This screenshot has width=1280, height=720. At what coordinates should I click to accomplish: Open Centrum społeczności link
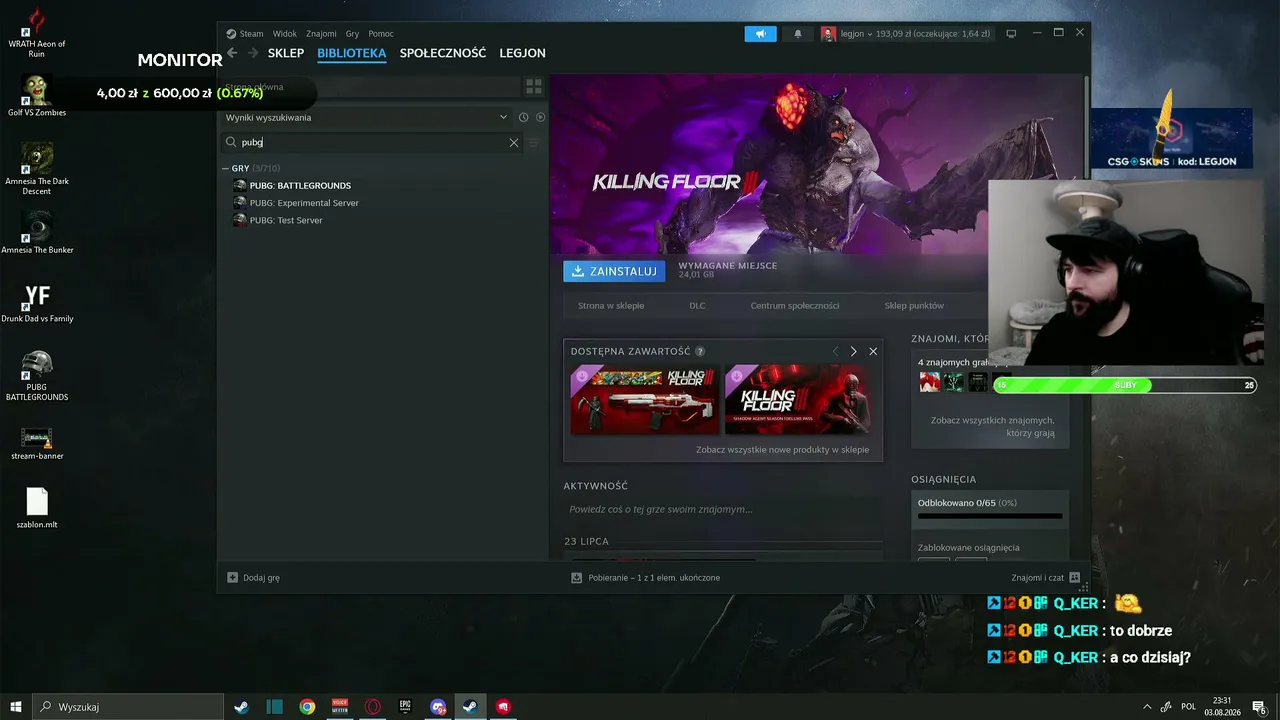[x=795, y=306]
